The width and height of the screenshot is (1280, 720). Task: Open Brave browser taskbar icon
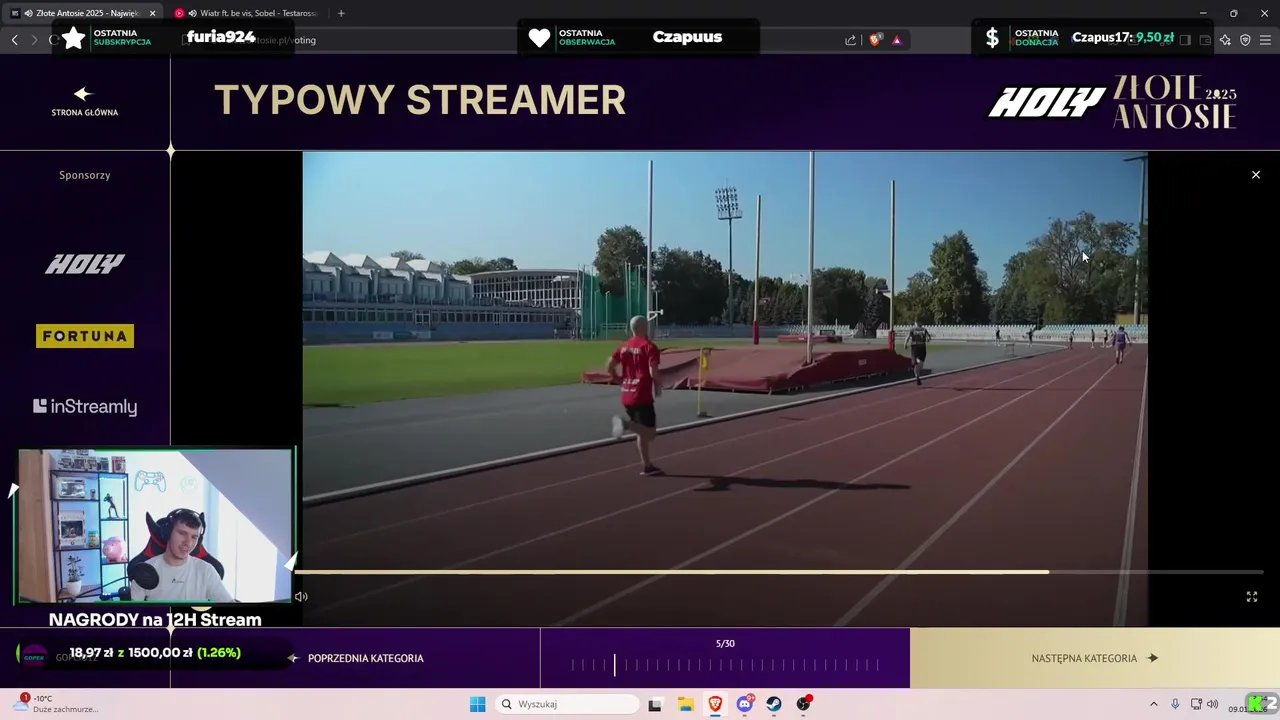(x=716, y=704)
